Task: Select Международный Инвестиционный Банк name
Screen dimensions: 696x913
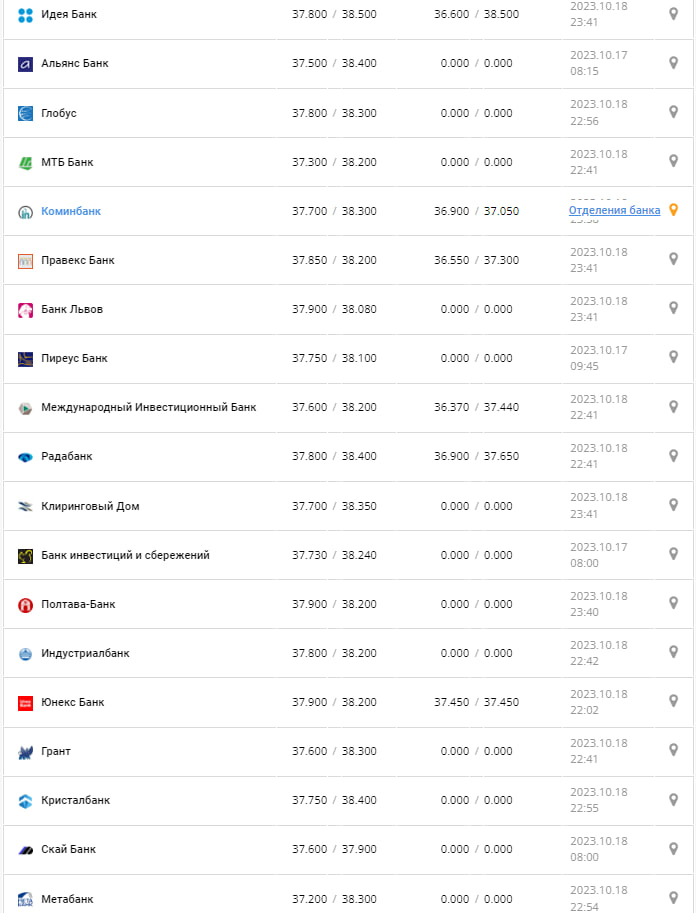Action: (x=148, y=407)
